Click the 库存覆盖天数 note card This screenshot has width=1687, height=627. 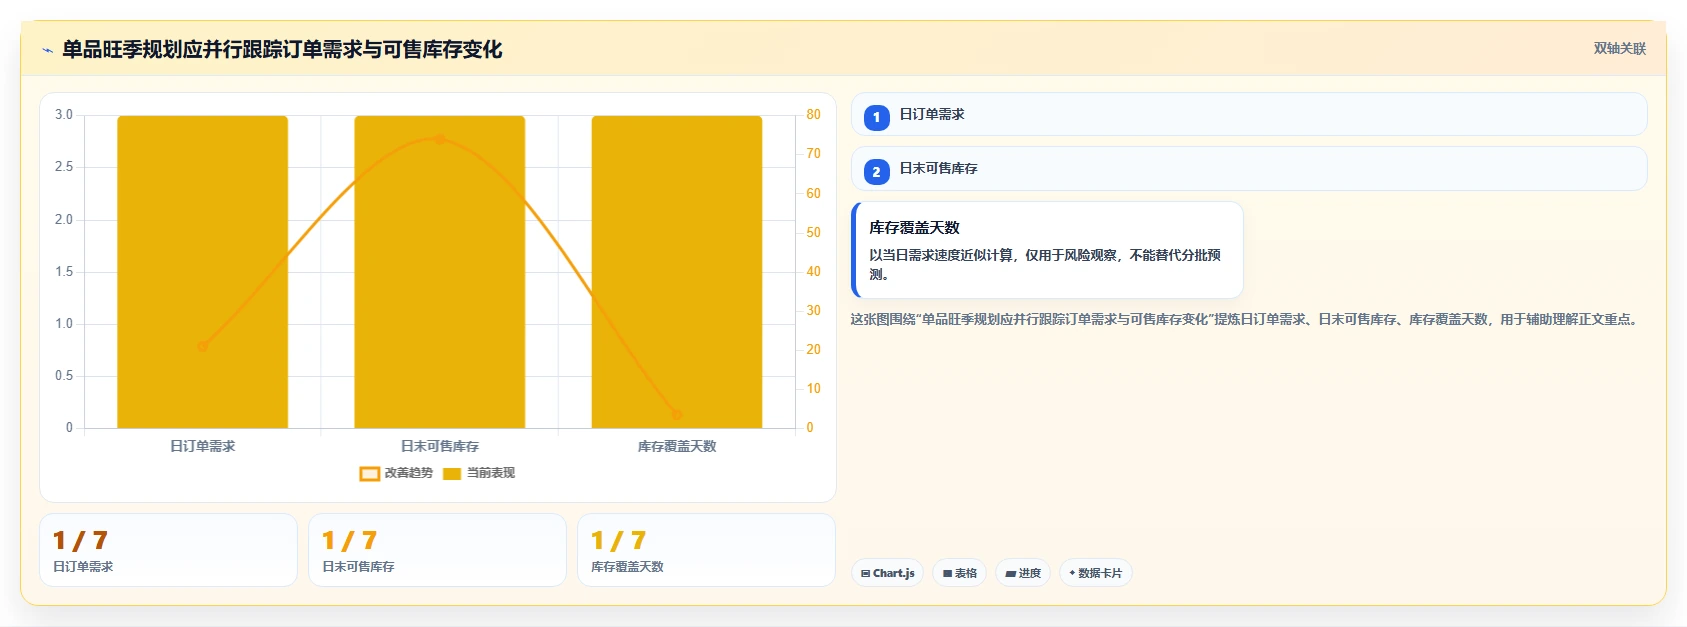(1047, 250)
